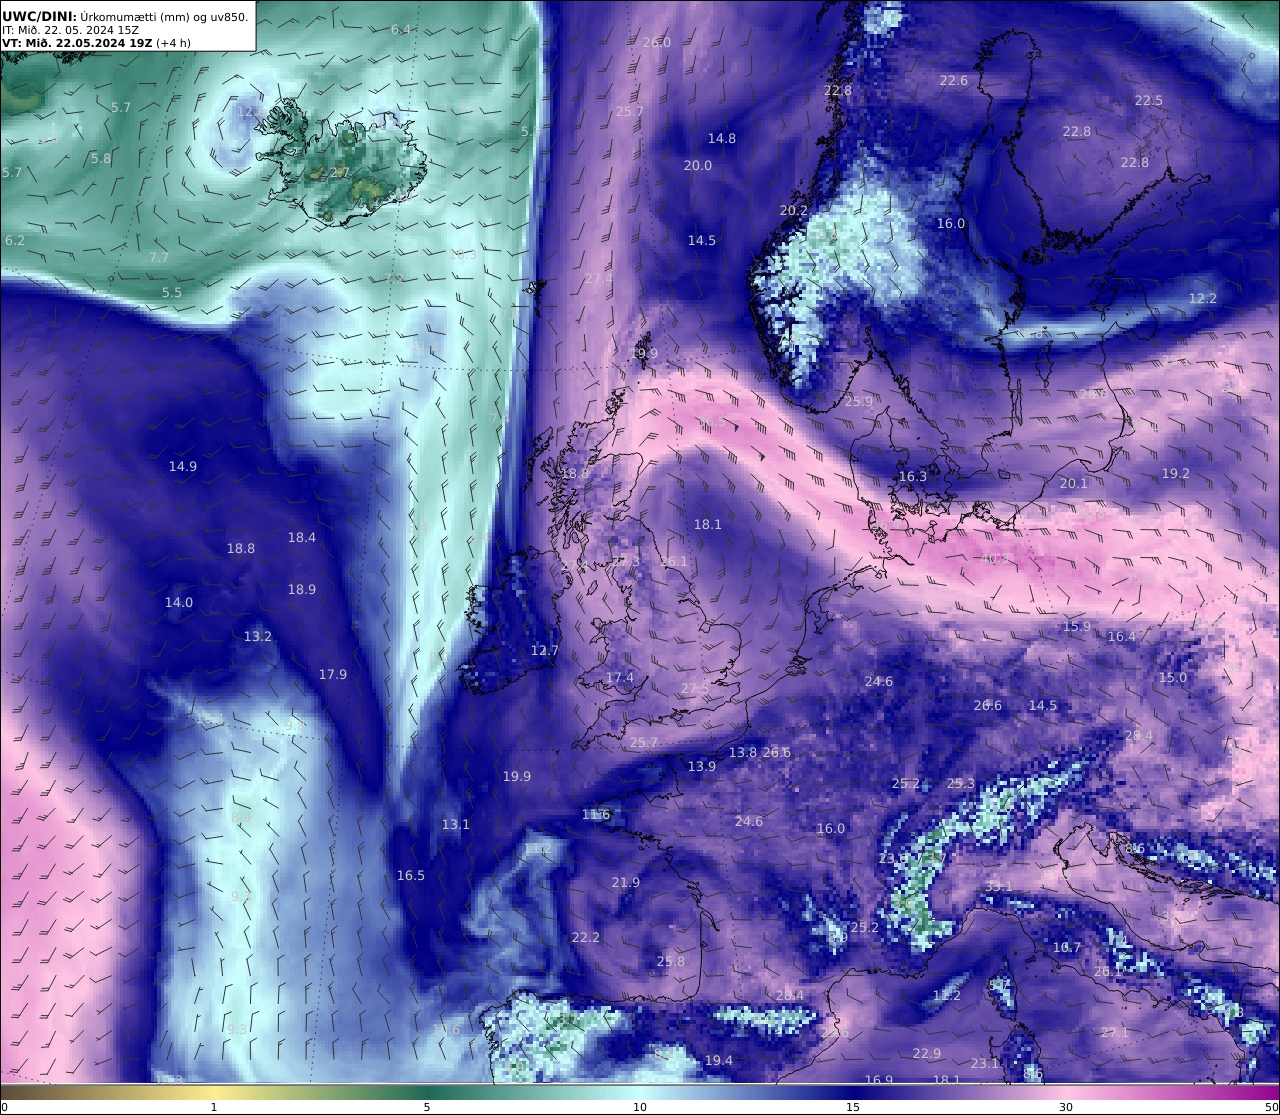Click the map value 5.5

172,292
